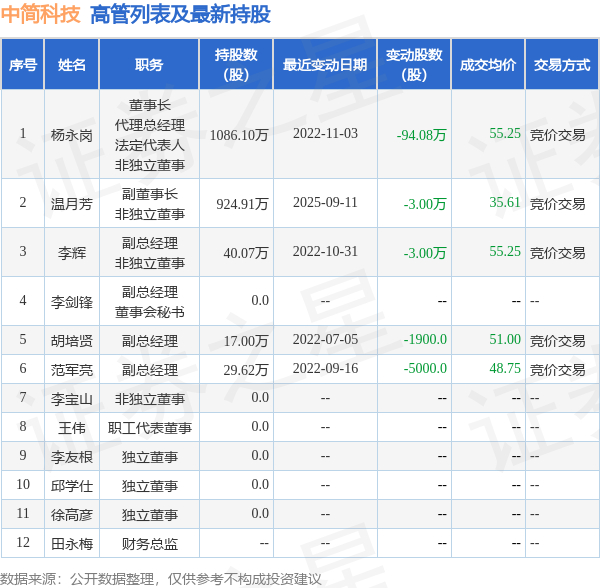Screen dimensions: 600x588
Task: Click the average price 51.00
Action: 505,339
